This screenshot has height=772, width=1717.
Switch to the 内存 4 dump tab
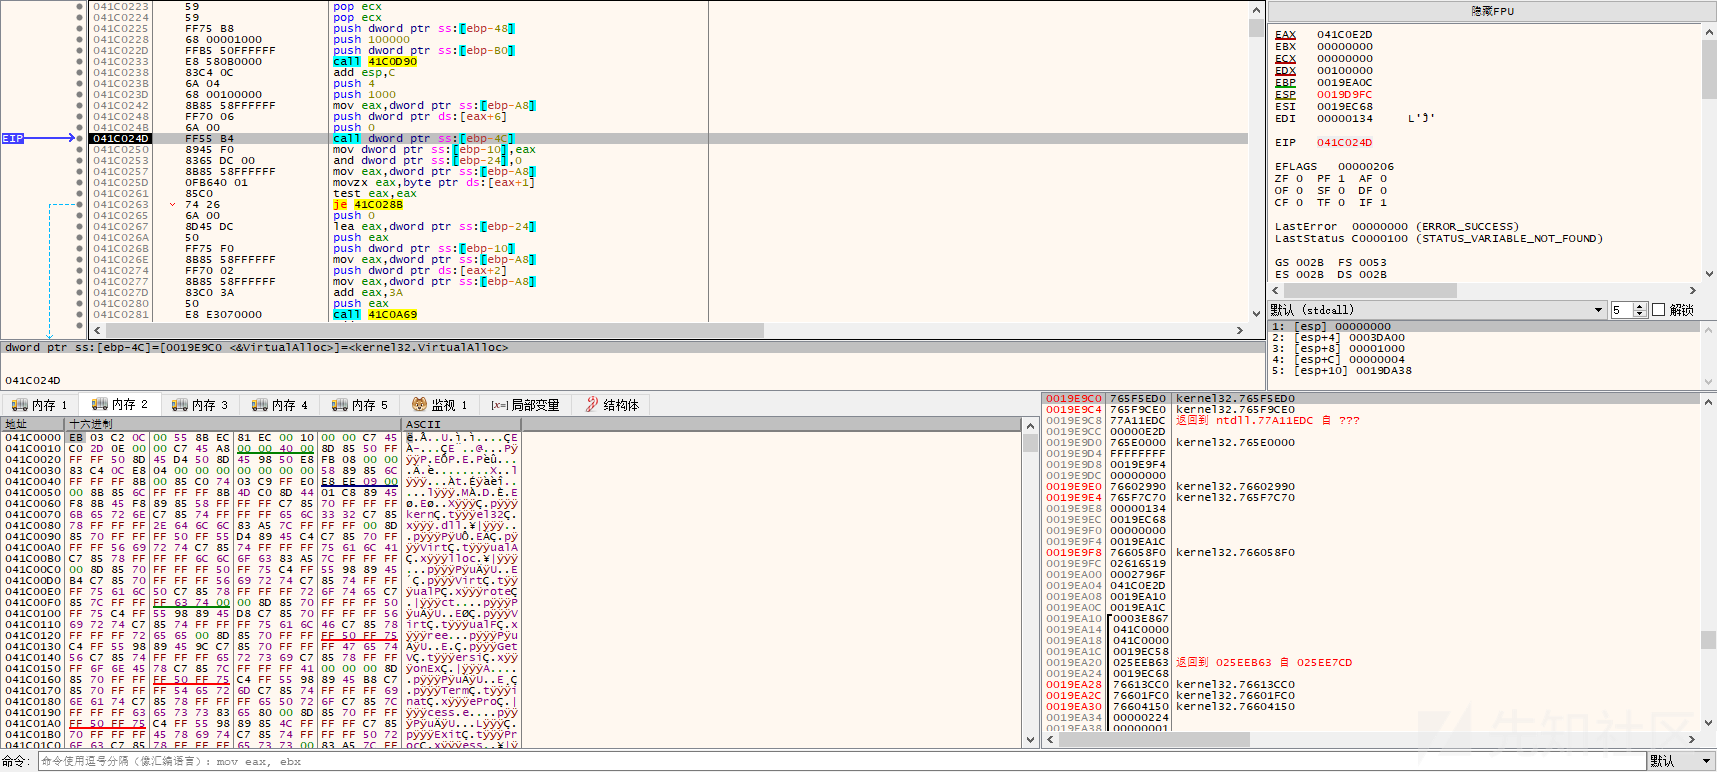click(280, 405)
